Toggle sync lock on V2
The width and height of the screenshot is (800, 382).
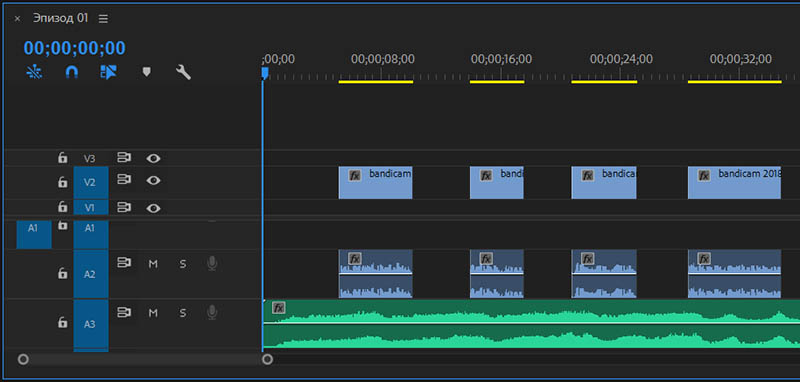[124, 180]
